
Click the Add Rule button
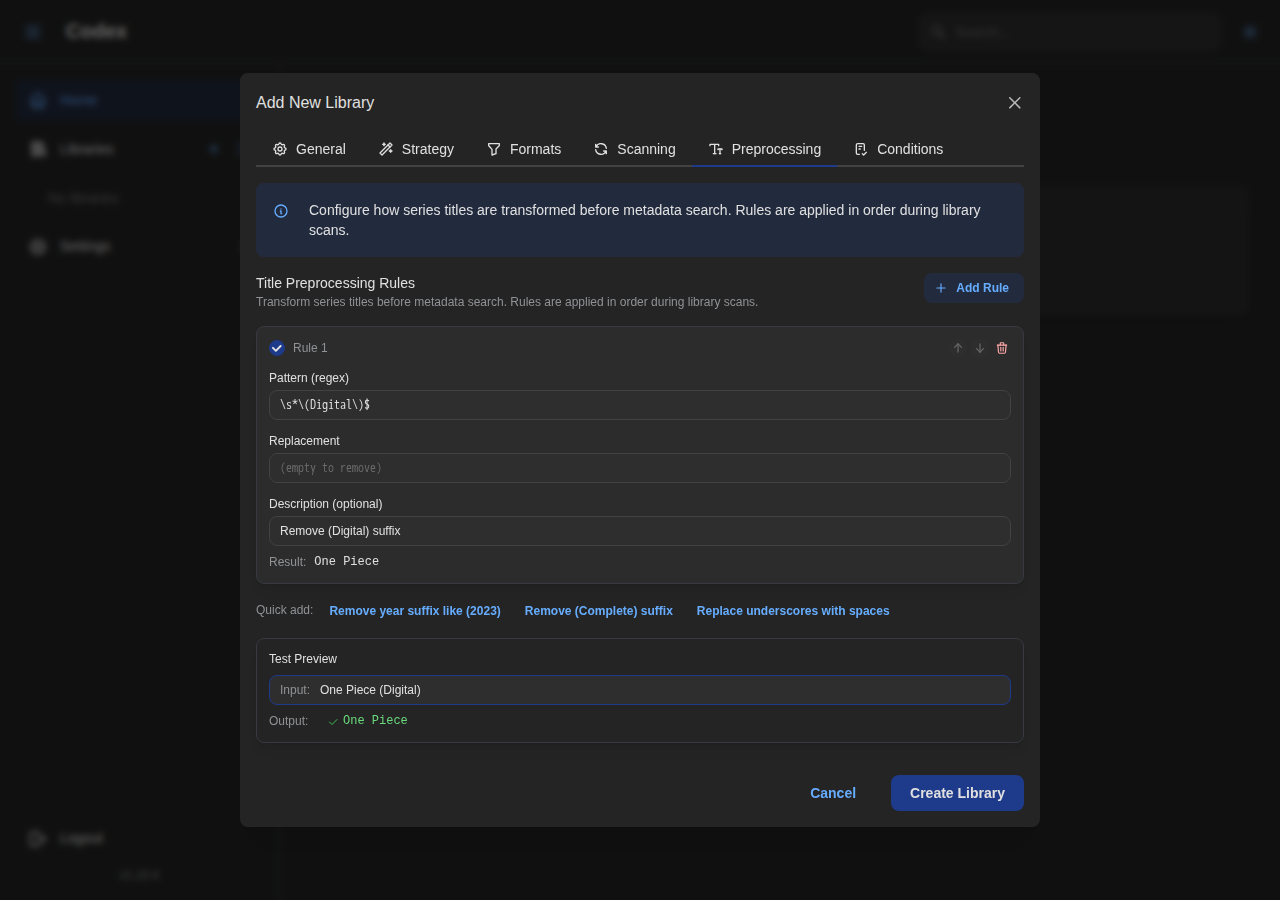973,288
